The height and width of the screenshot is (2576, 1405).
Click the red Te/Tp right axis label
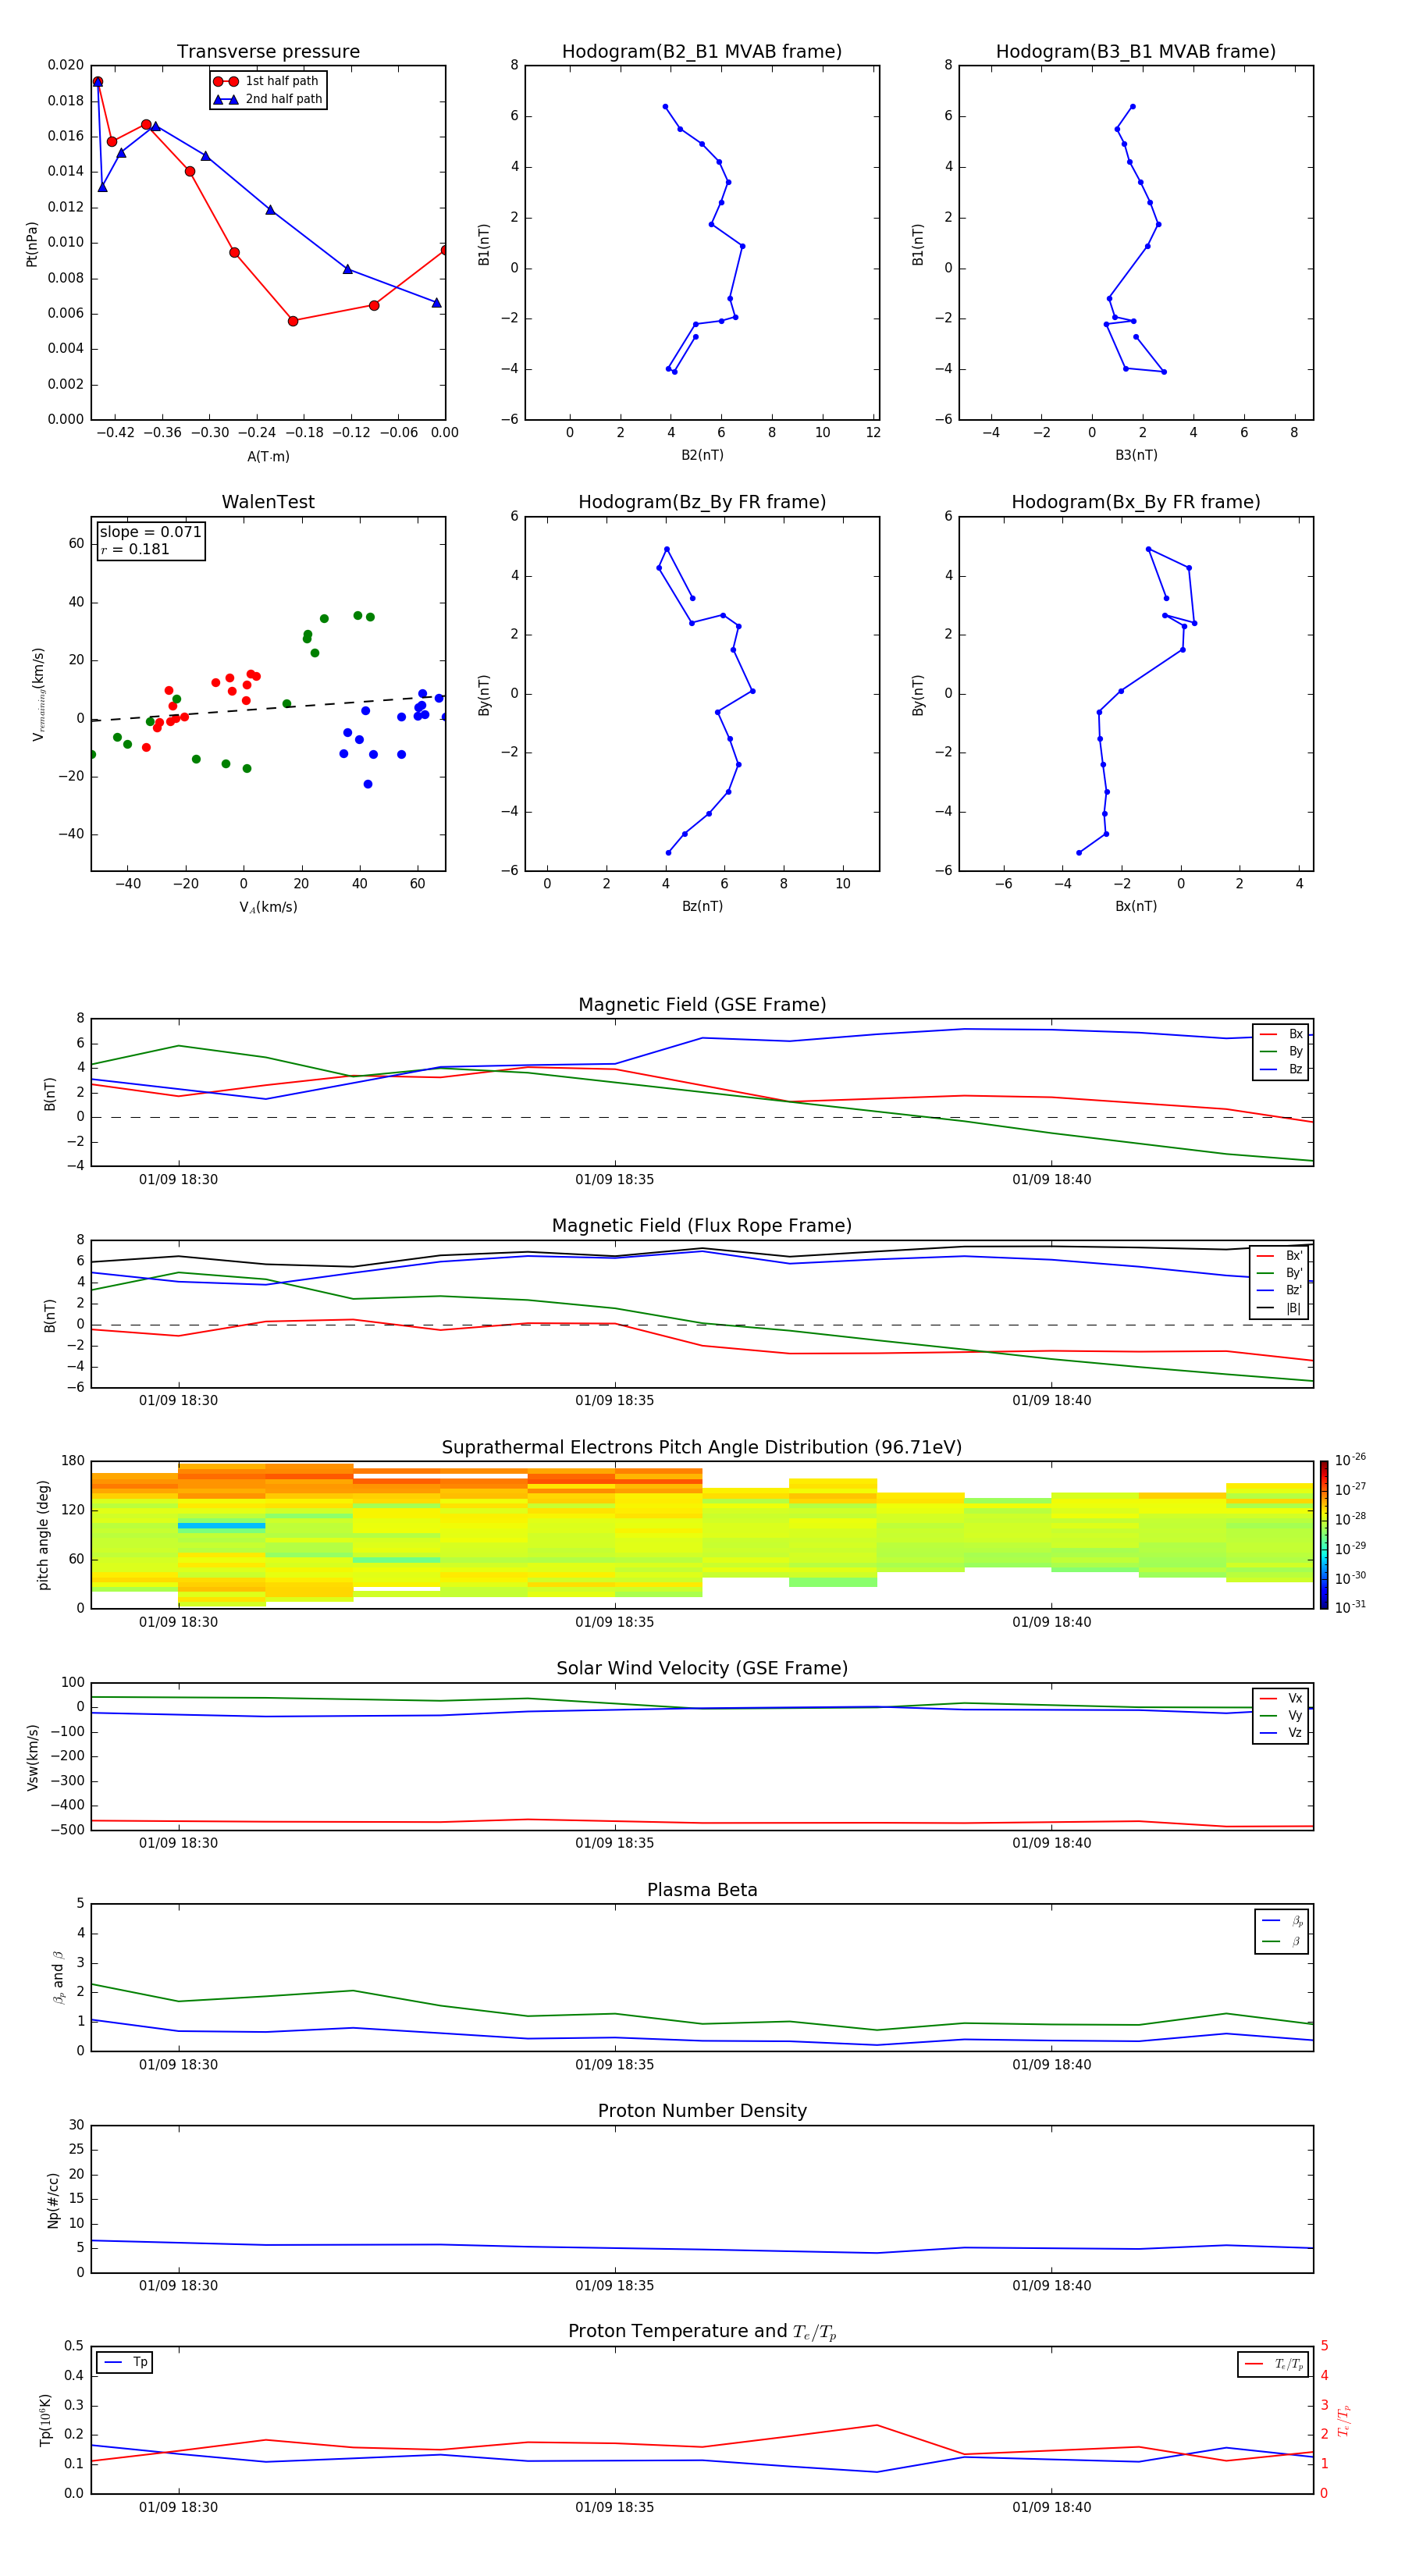(x=1343, y=2420)
